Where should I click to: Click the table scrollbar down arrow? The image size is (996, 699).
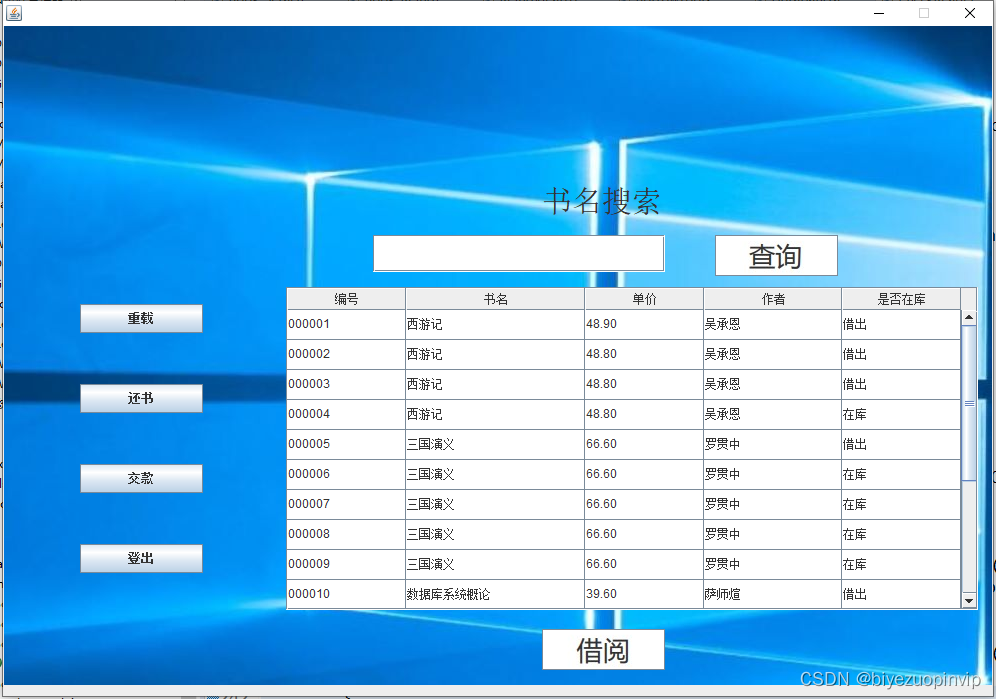[x=969, y=601]
